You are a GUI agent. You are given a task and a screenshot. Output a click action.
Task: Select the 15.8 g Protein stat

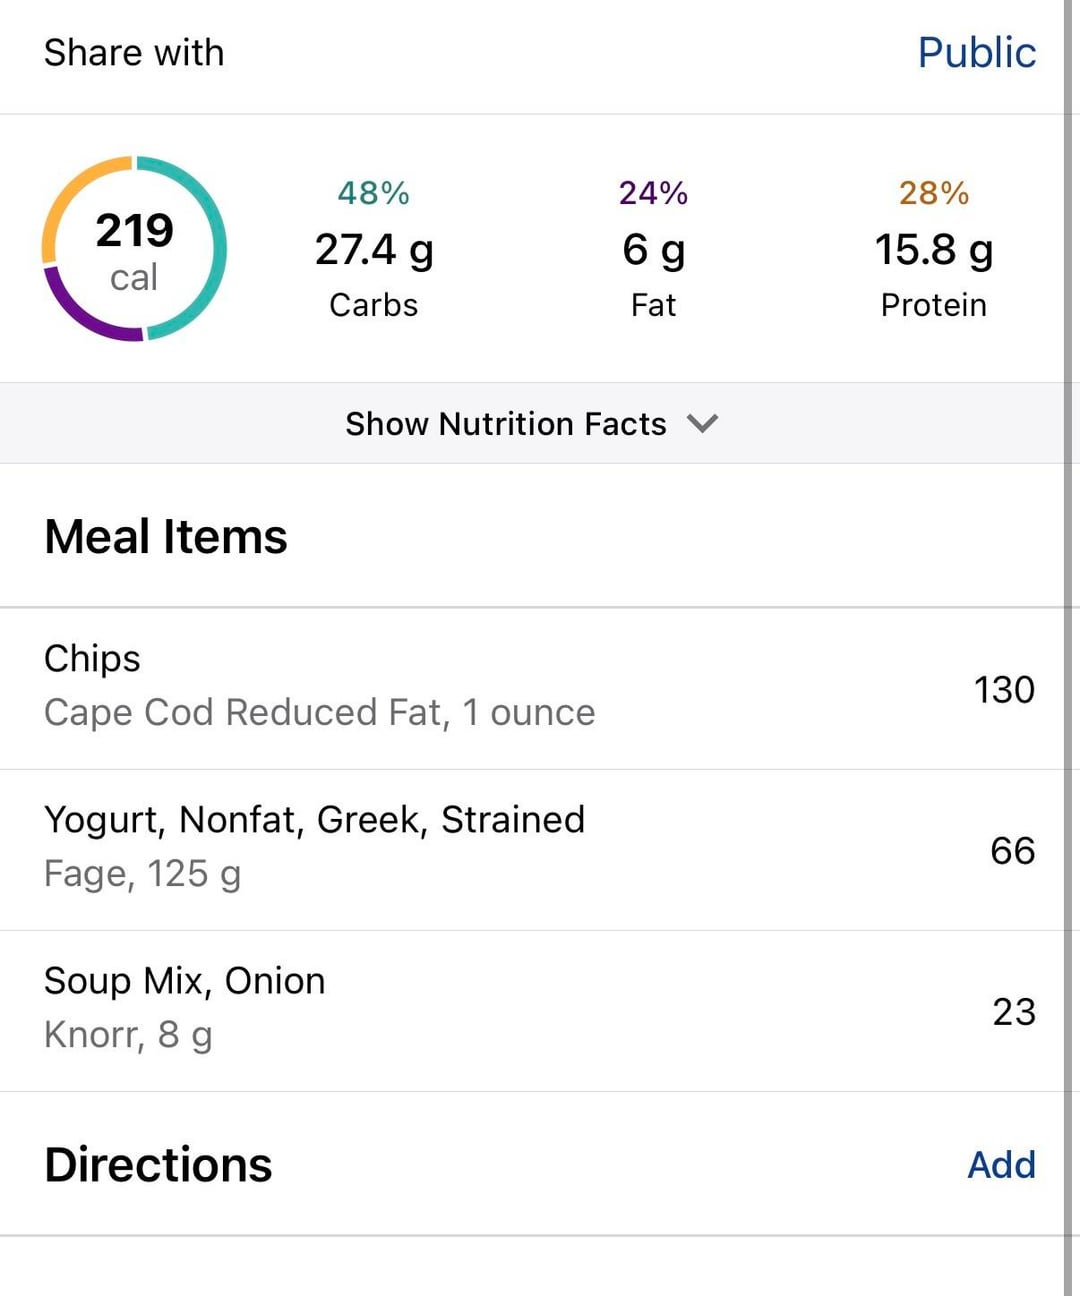point(933,249)
